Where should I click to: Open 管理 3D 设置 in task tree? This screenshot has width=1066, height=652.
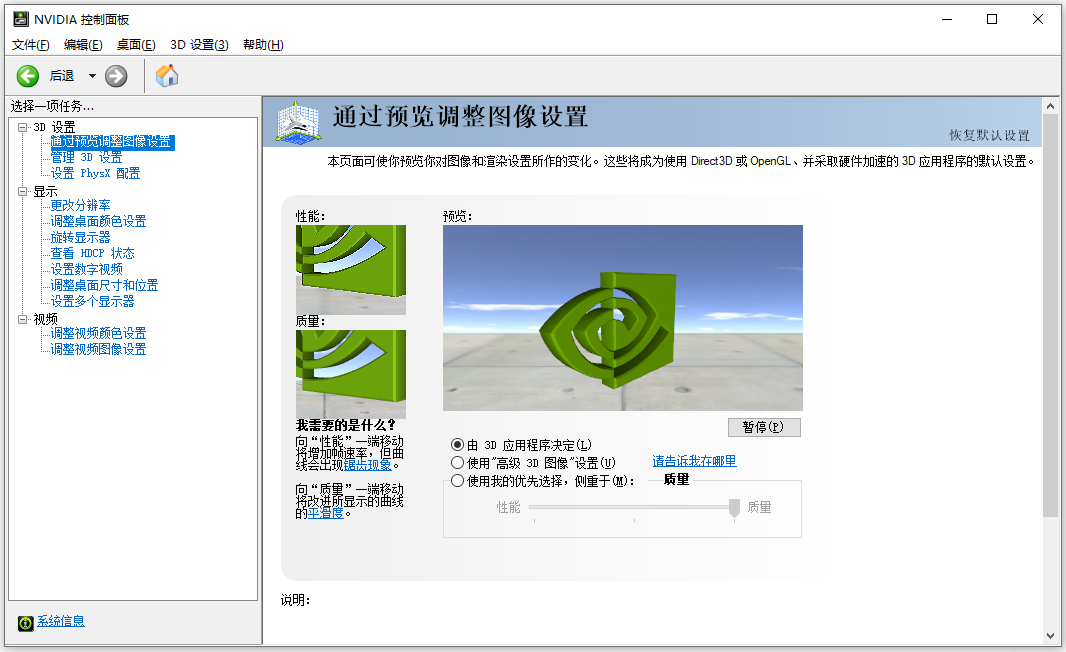[x=86, y=158]
